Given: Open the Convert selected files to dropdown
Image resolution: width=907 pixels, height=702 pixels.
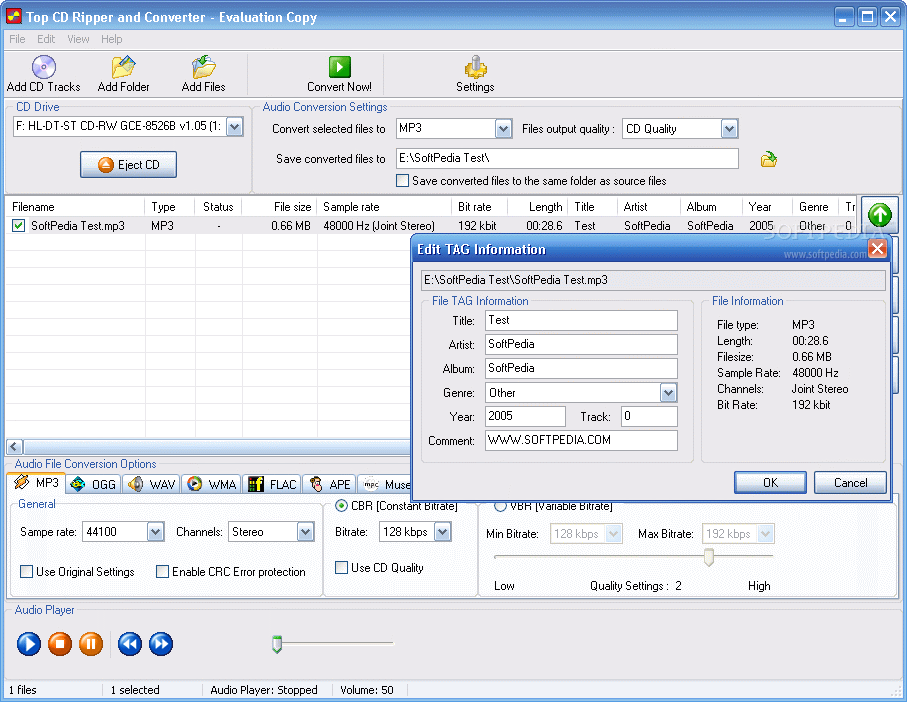Looking at the screenshot, I should (x=503, y=128).
